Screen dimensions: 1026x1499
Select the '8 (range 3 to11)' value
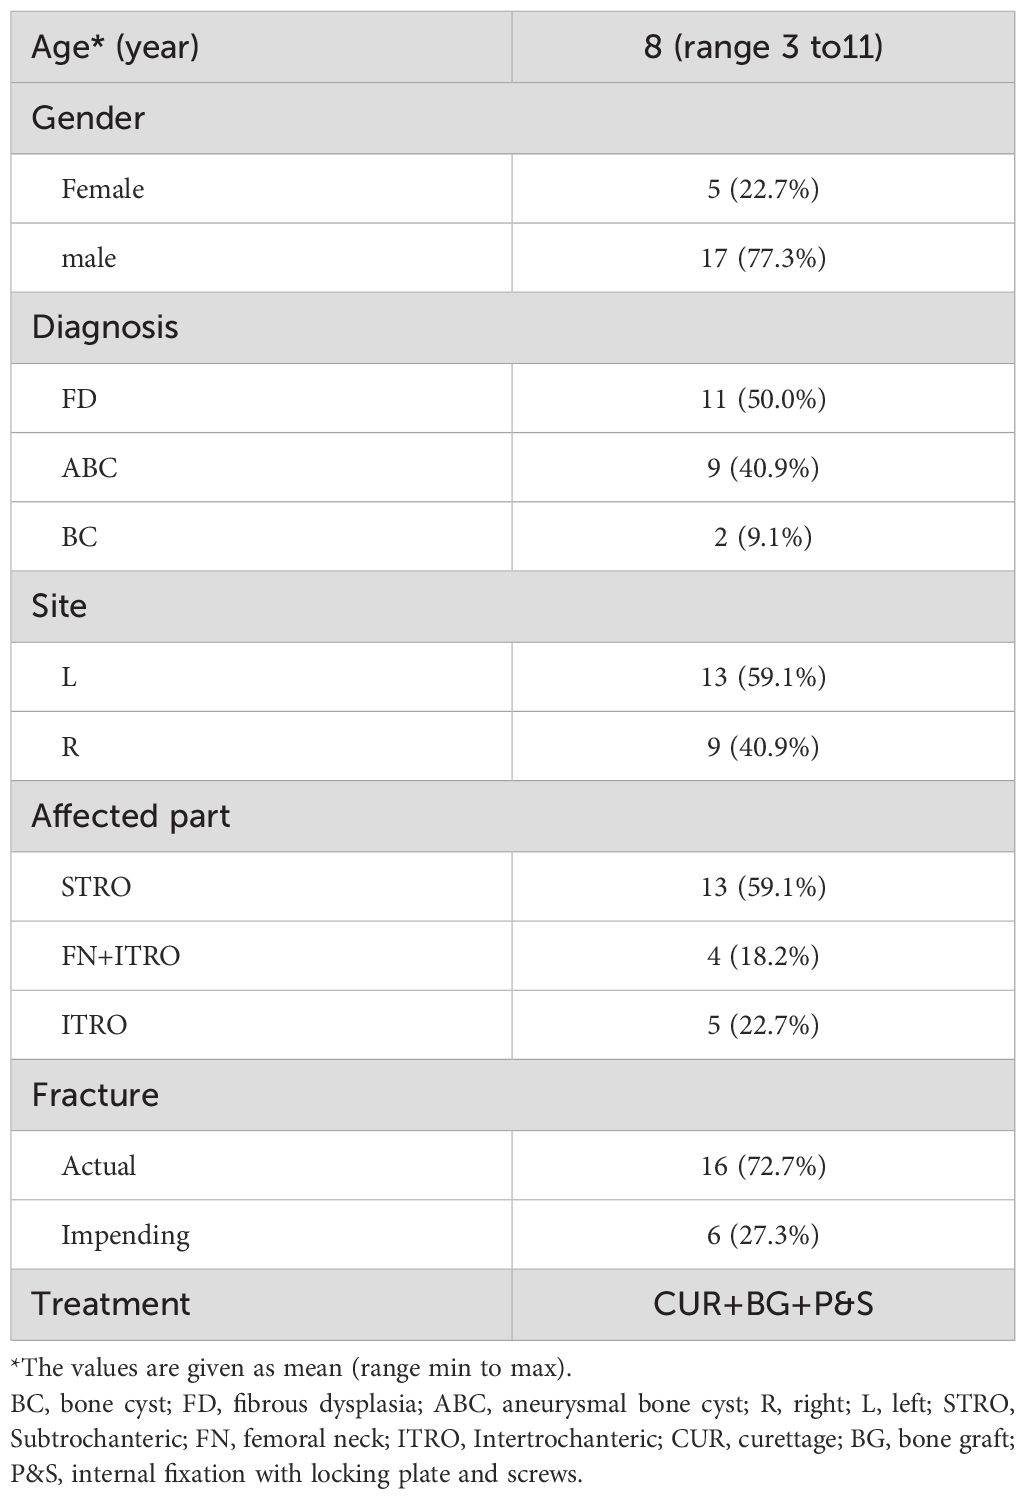pos(763,47)
